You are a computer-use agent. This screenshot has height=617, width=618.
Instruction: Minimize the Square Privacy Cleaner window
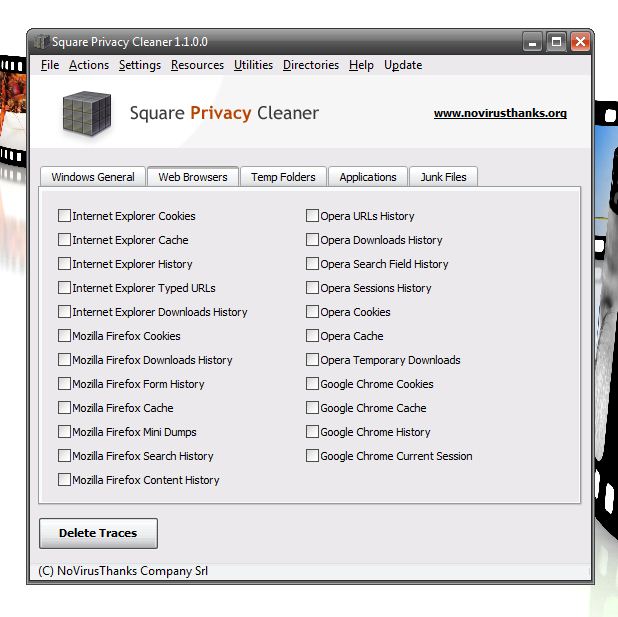(532, 42)
